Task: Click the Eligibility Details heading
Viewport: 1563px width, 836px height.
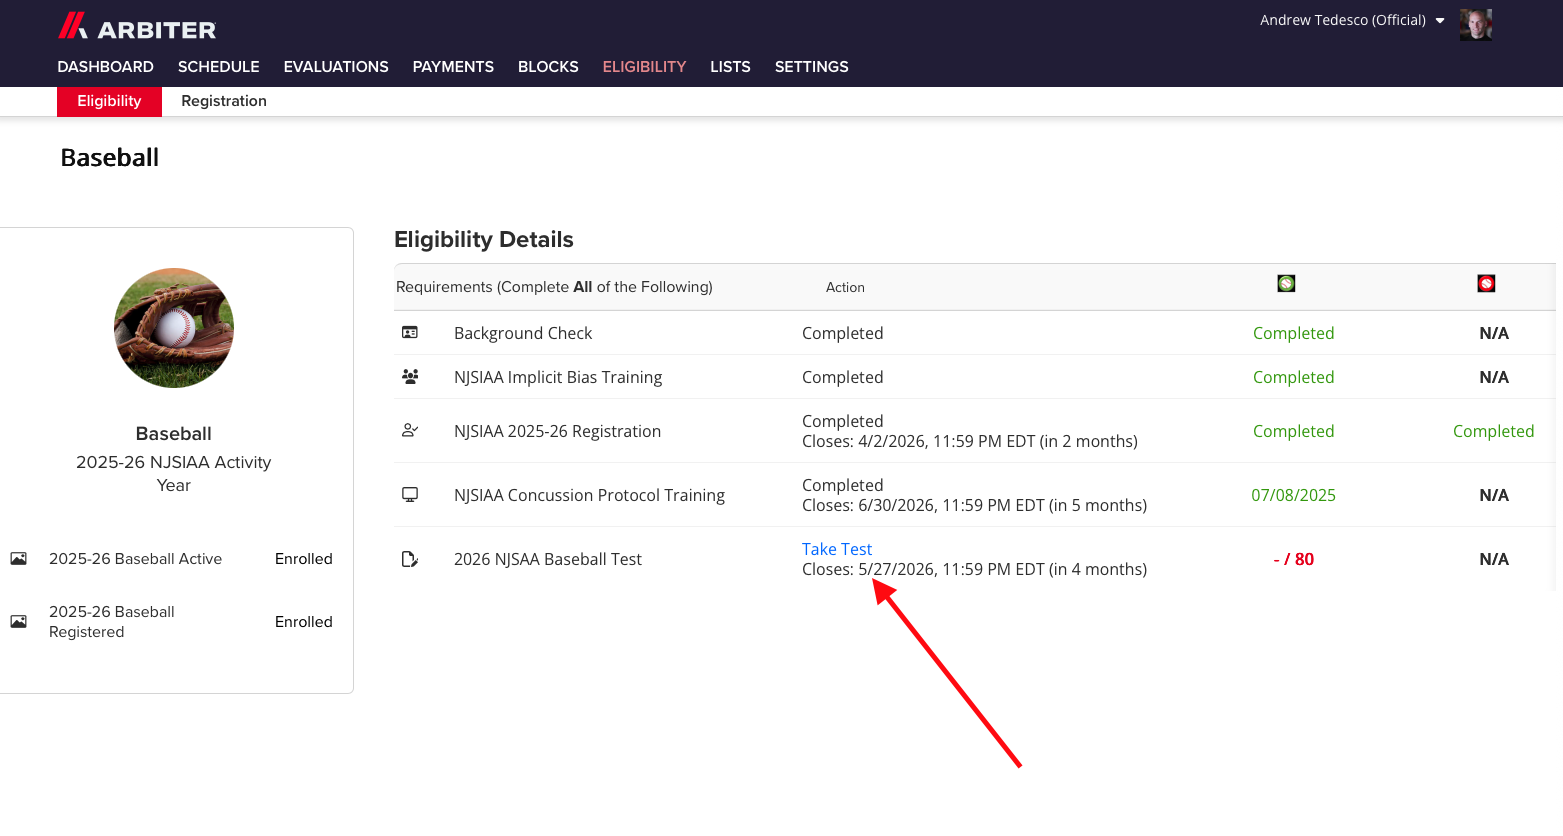Action: [x=484, y=240]
